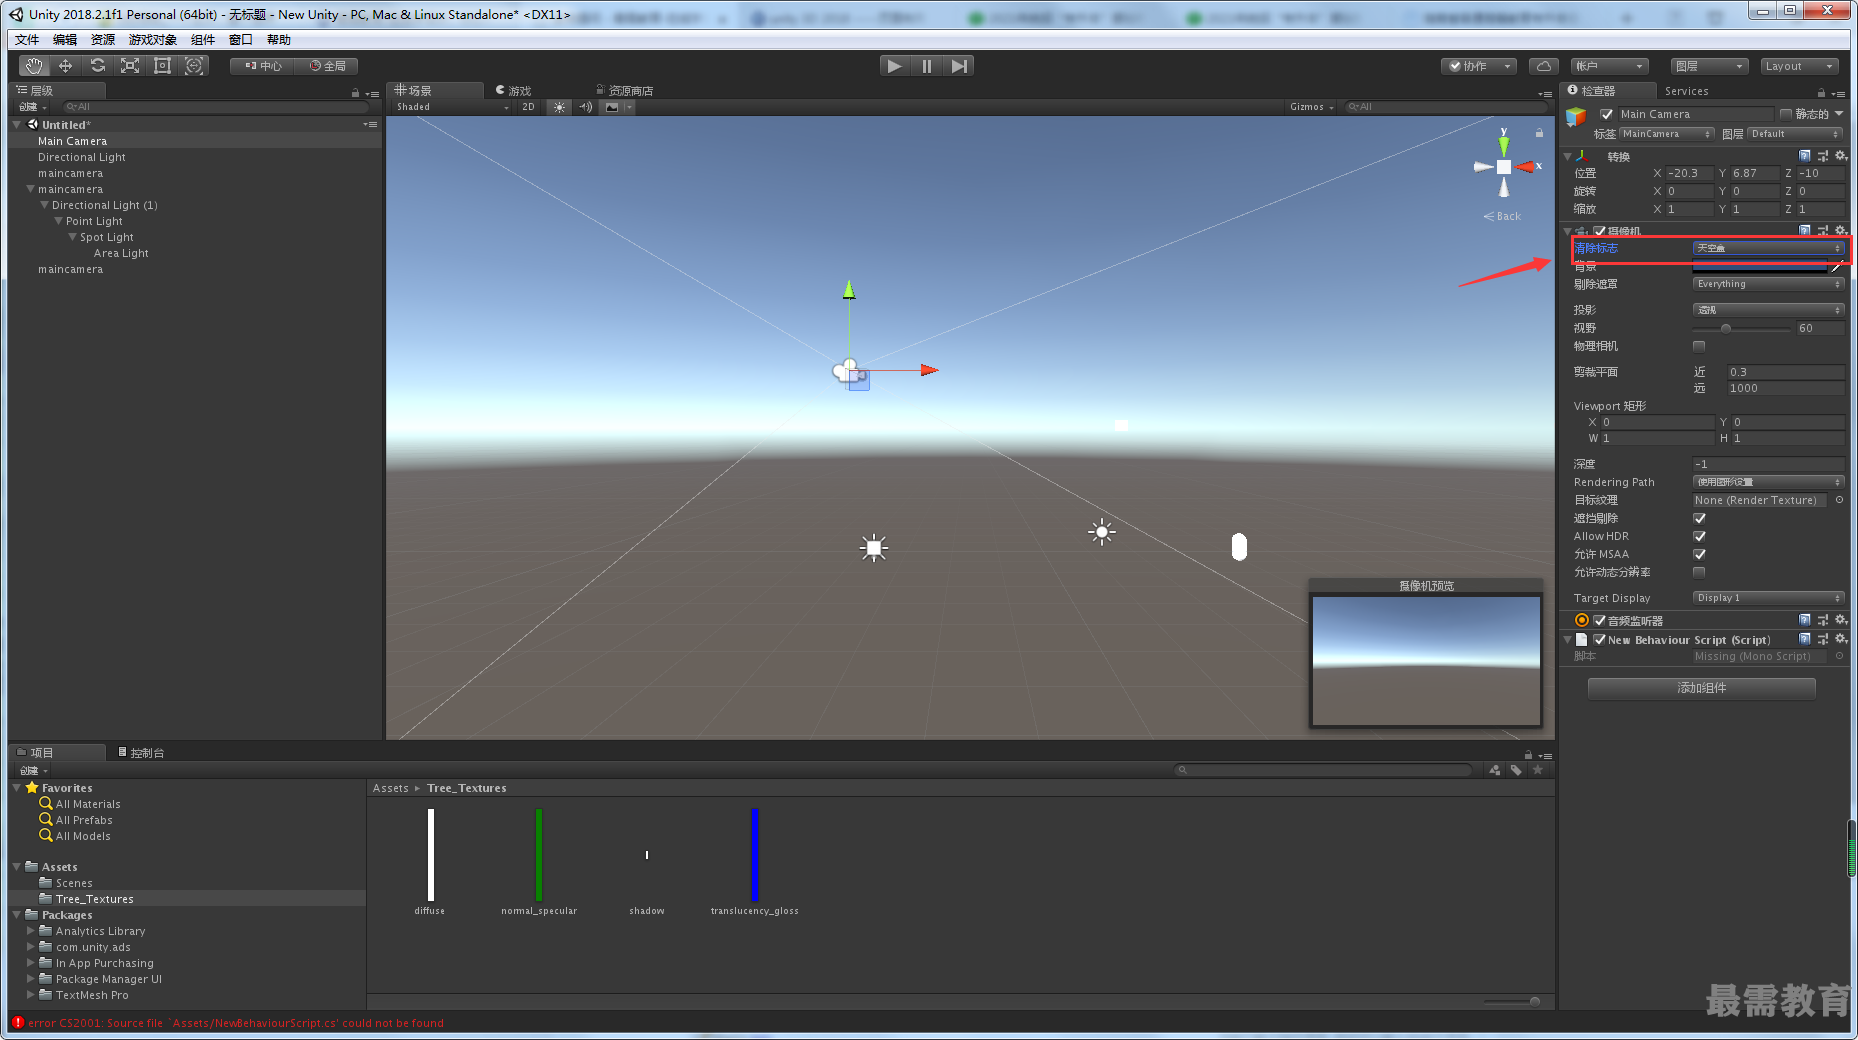
Task: Select the combined Transform tool
Action: (x=194, y=66)
